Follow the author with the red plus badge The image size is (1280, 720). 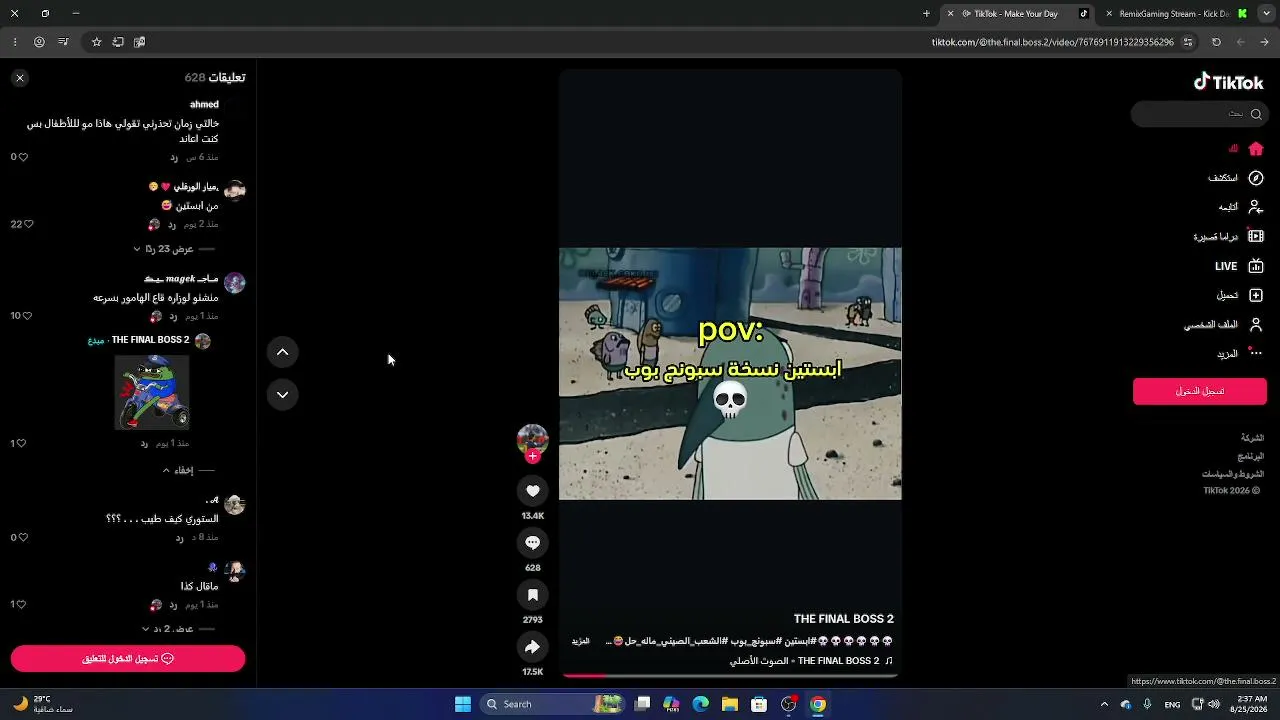pyautogui.click(x=533, y=456)
